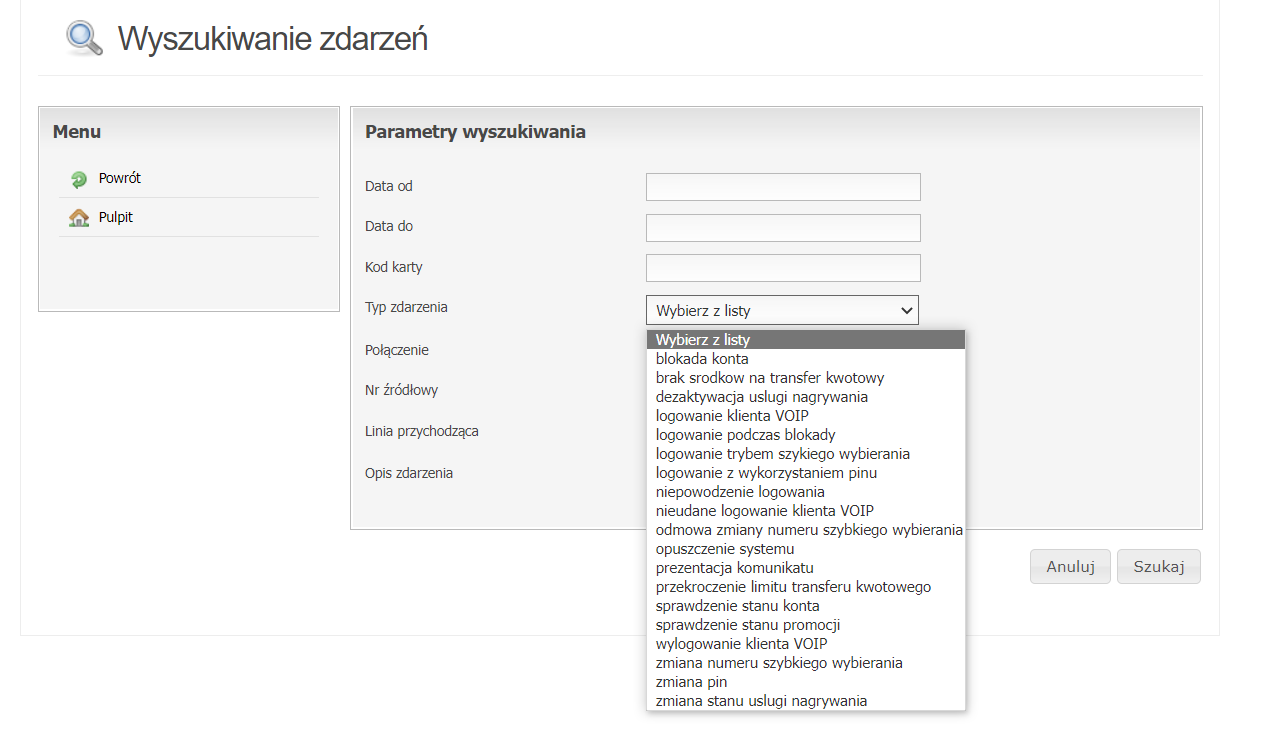Click the green Powrót arrow icon
The image size is (1265, 753).
point(79,180)
